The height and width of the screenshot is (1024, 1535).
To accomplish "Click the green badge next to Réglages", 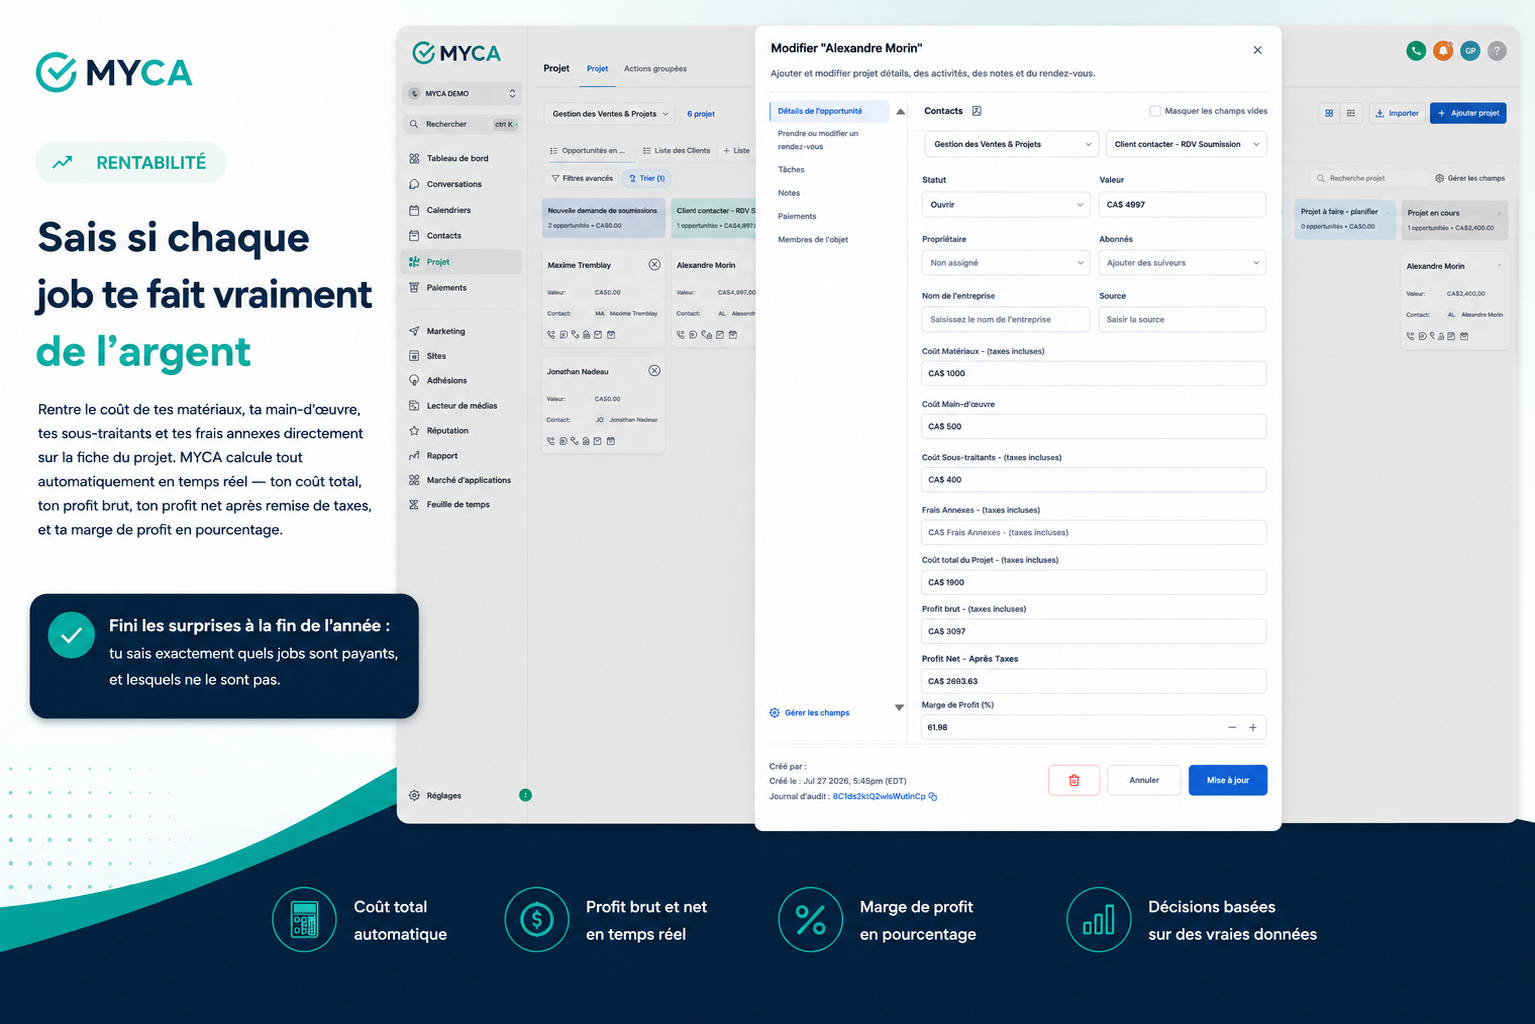I will click(x=525, y=795).
